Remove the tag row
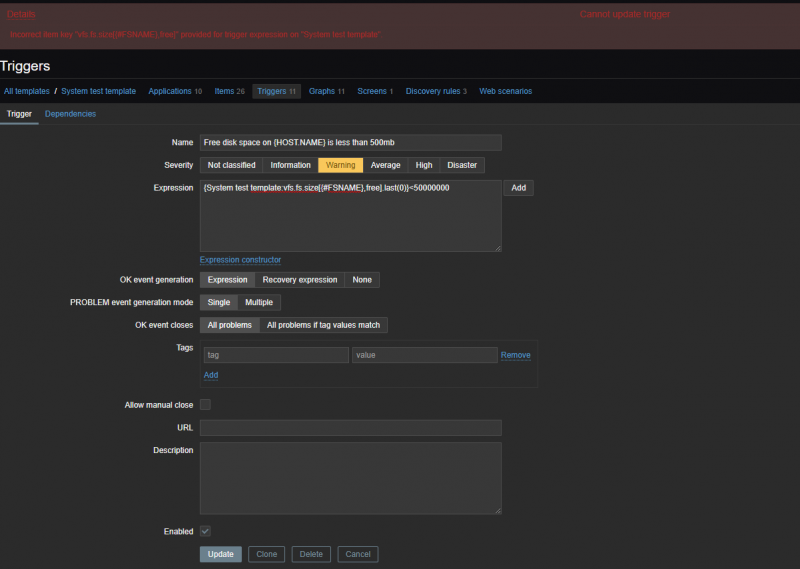Viewport: 800px width, 569px height. click(515, 355)
